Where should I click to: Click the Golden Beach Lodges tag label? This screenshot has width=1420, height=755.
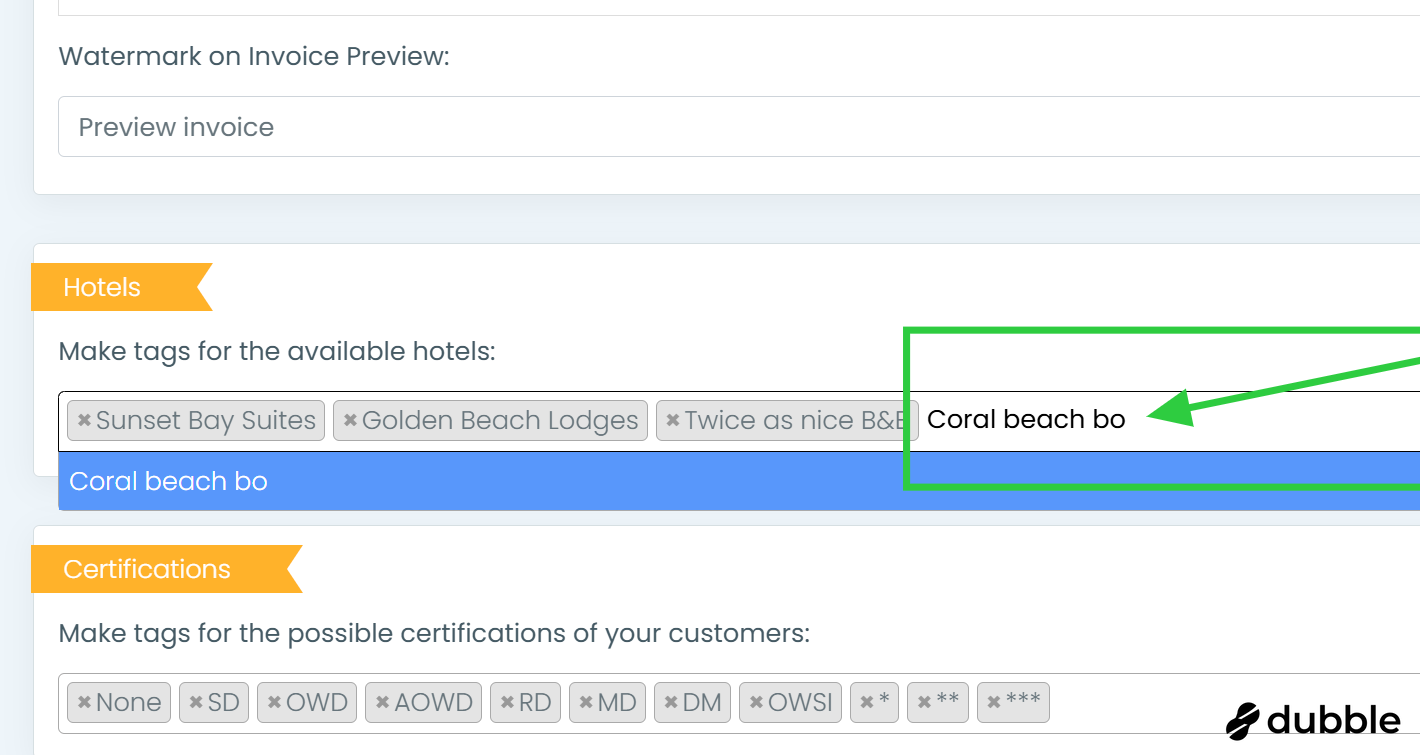pyautogui.click(x=500, y=421)
